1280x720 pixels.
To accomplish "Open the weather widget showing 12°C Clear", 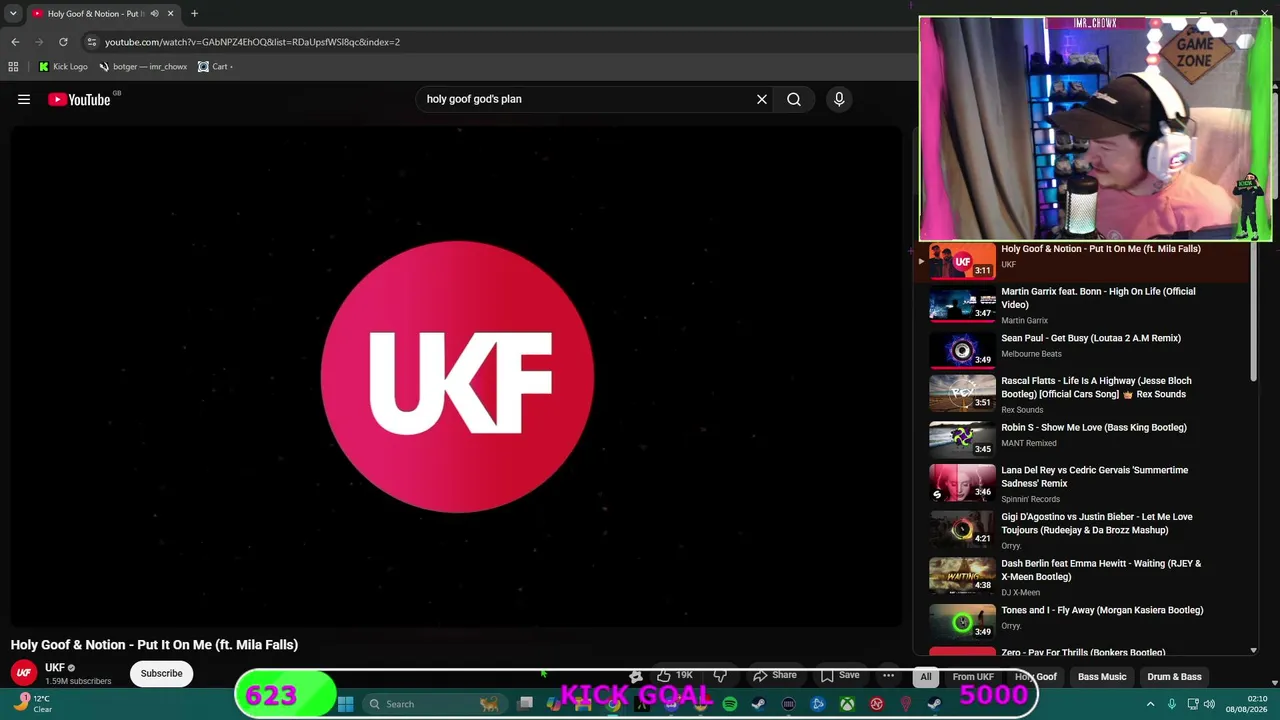I will (32, 704).
